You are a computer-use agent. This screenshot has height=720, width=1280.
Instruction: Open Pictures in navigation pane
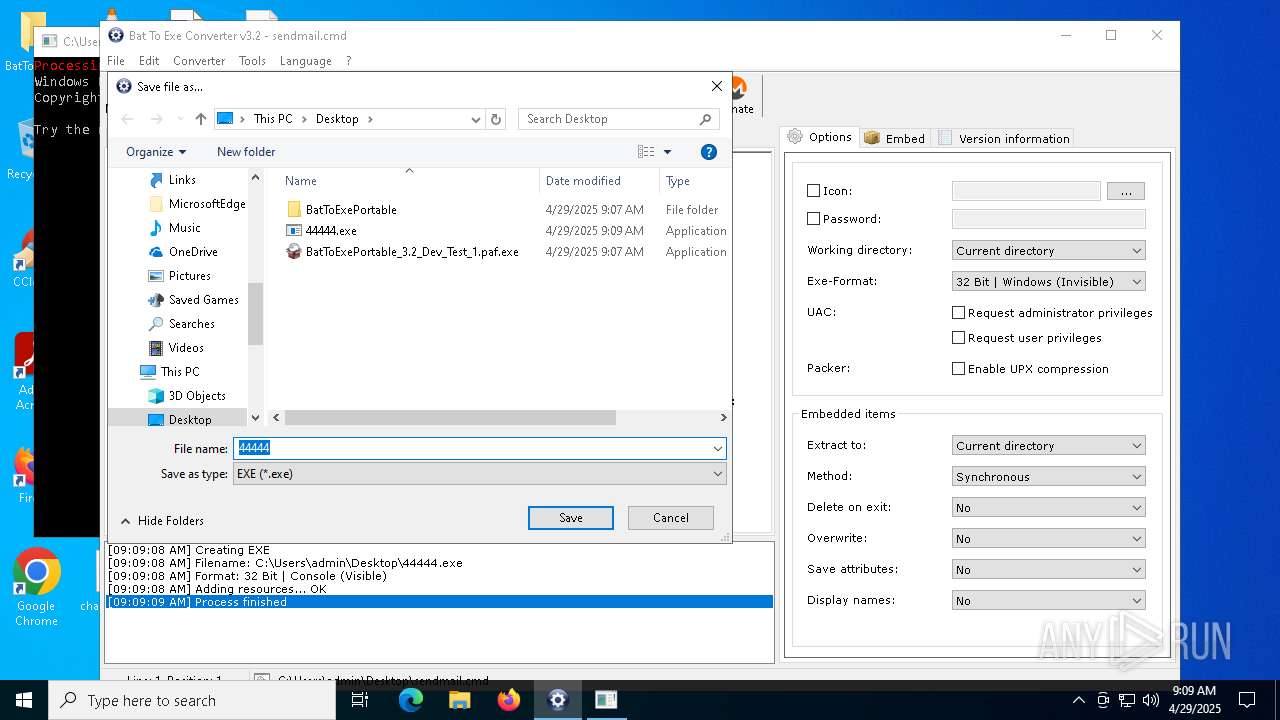(x=189, y=276)
